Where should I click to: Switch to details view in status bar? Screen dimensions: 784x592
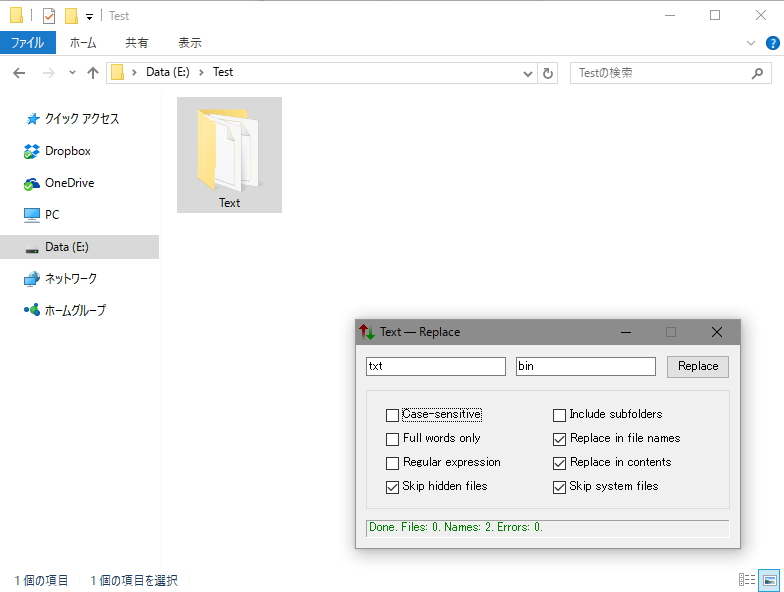pyautogui.click(x=747, y=580)
